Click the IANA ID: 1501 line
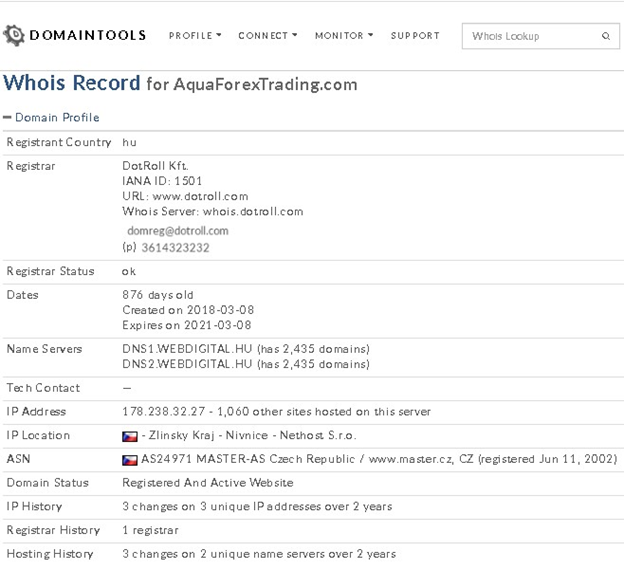 pyautogui.click(x=162, y=181)
